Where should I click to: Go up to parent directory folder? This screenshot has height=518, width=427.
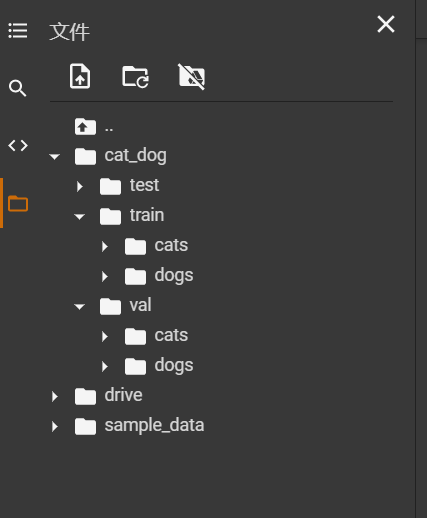[x=85, y=127]
